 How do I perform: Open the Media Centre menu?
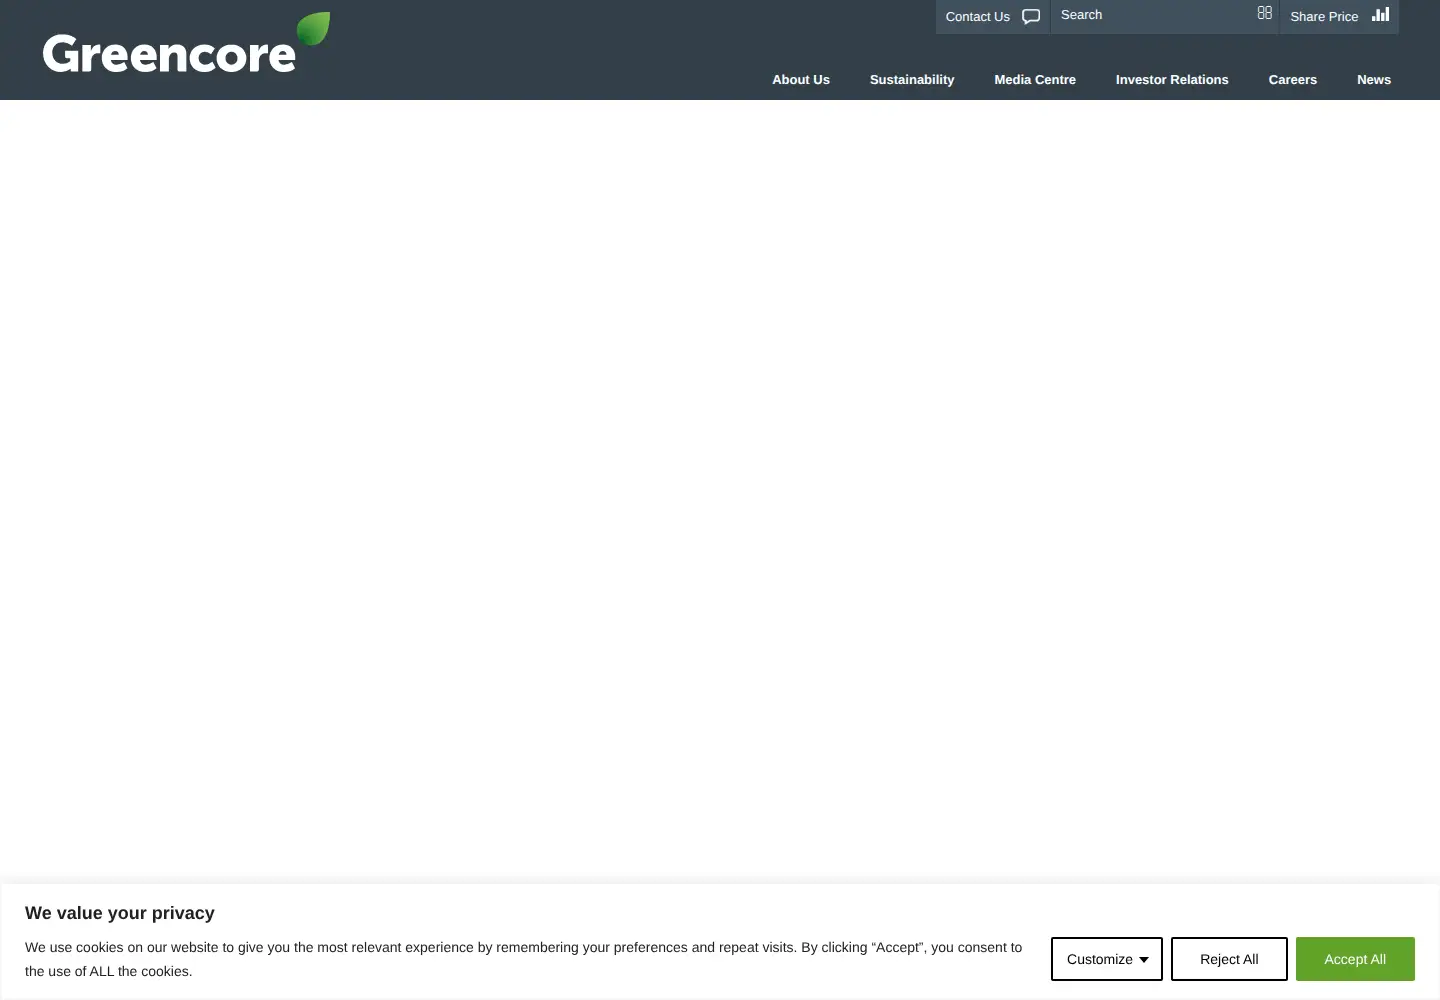1035,80
